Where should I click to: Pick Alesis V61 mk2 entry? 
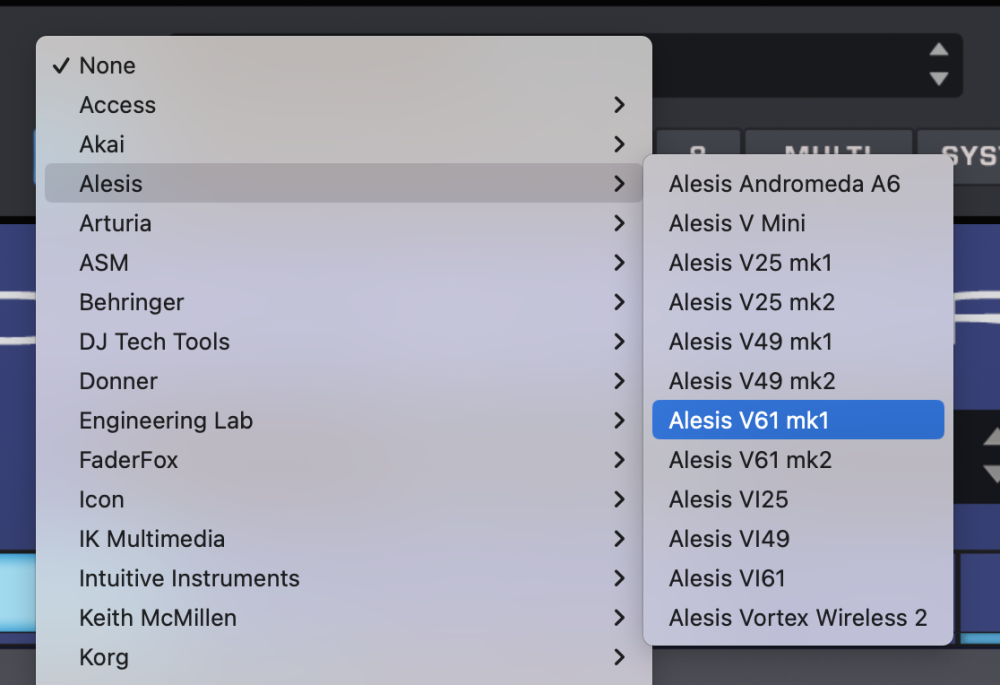750,460
